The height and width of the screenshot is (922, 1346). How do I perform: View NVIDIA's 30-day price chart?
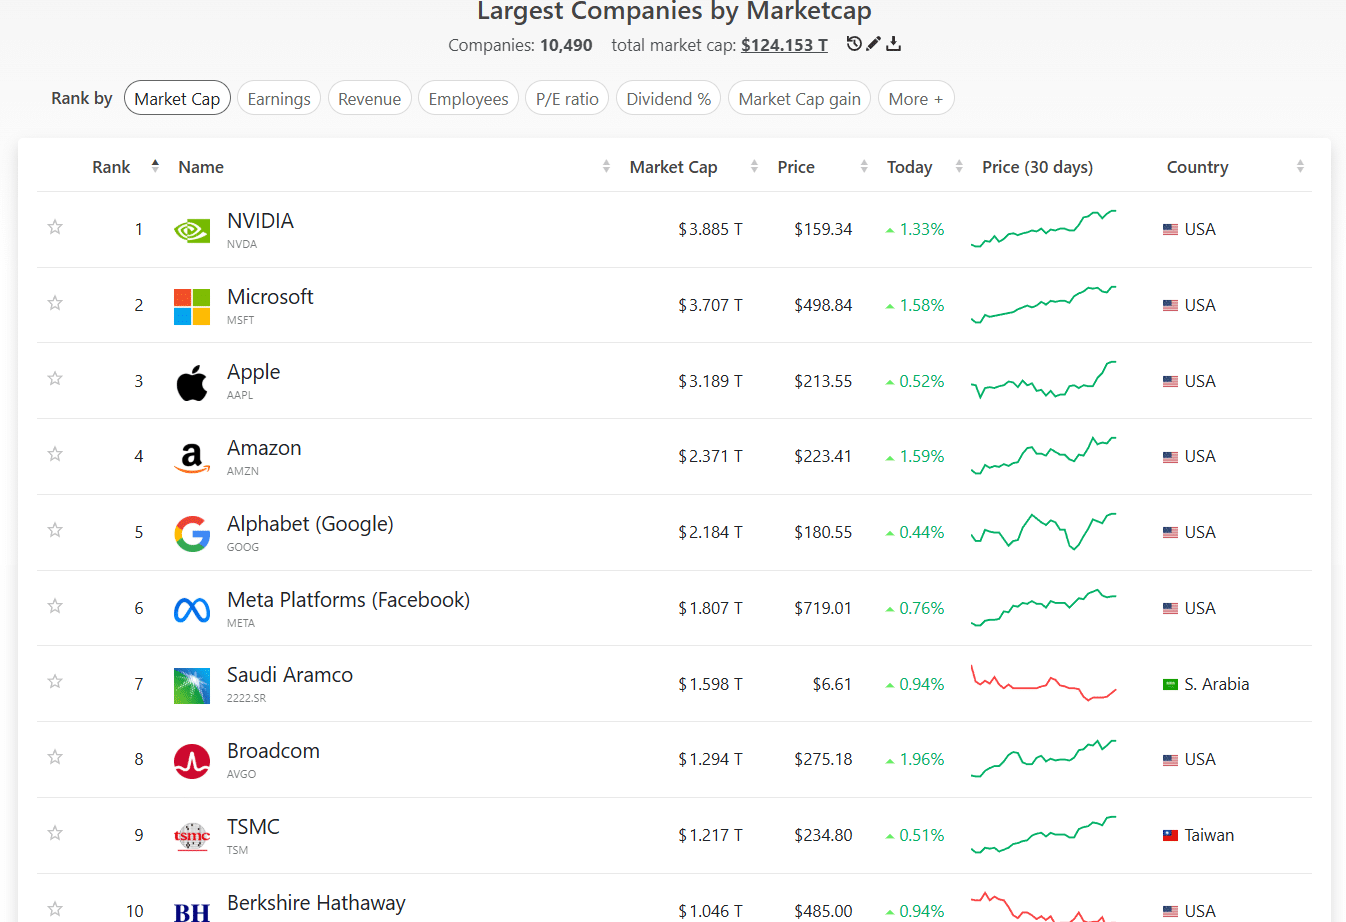pyautogui.click(x=1044, y=229)
